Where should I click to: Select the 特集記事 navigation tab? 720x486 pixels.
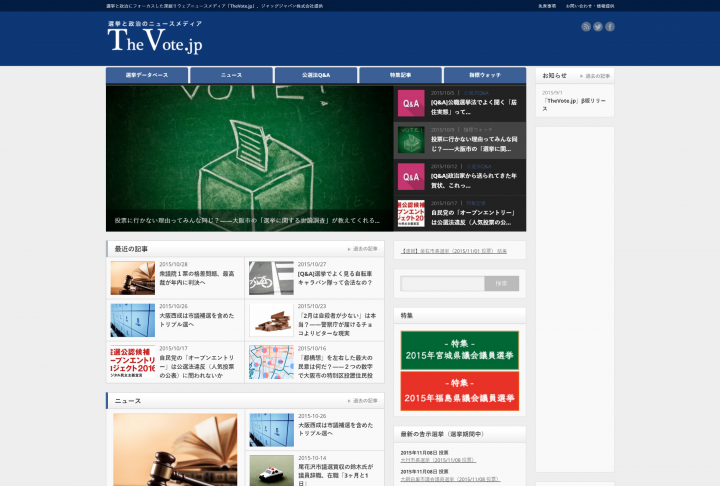400,75
